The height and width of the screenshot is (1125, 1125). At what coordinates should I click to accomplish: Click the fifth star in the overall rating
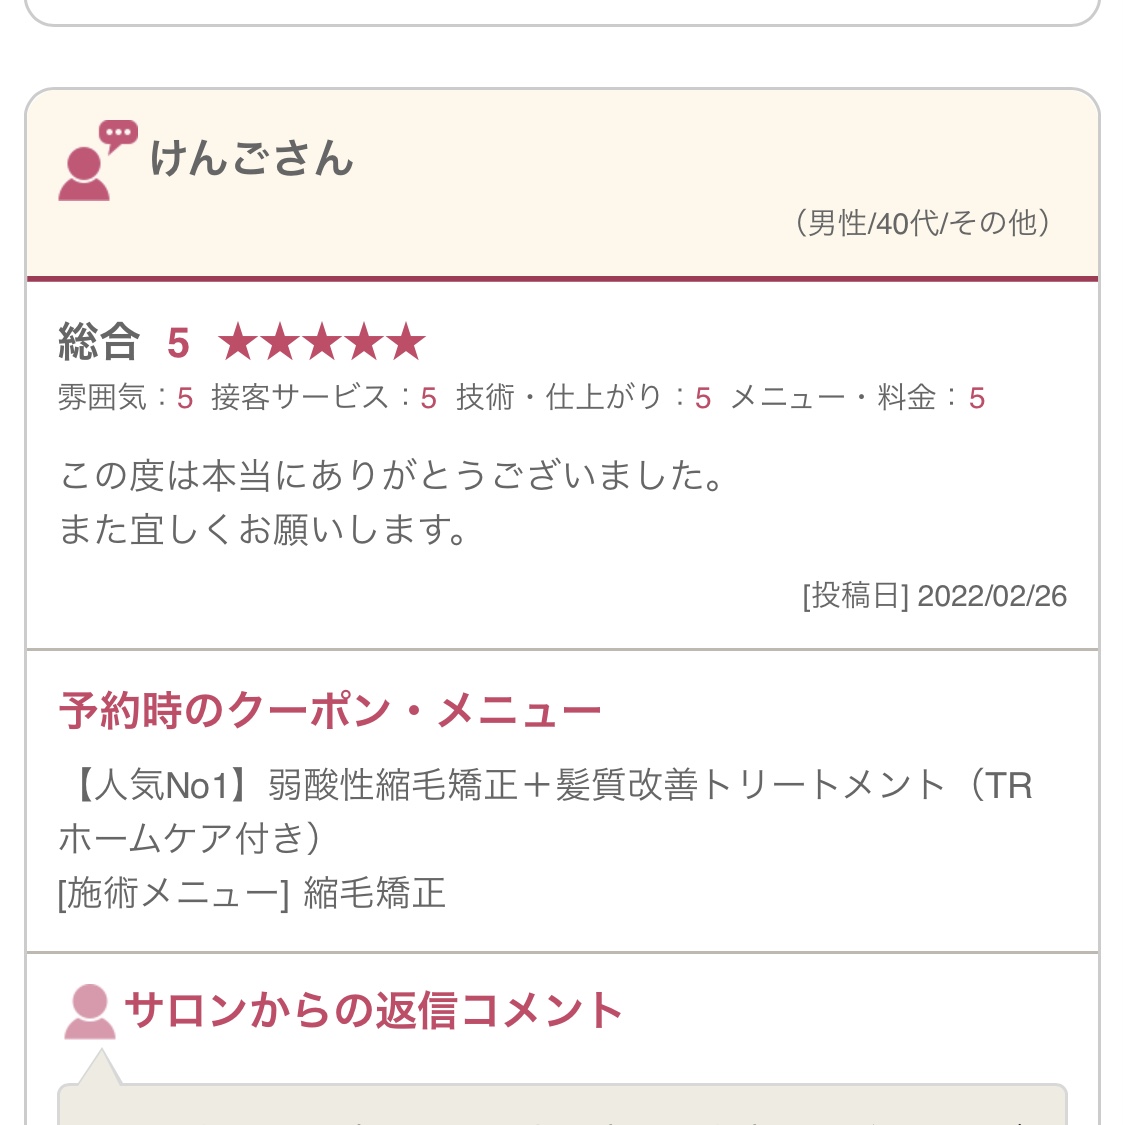click(x=406, y=343)
